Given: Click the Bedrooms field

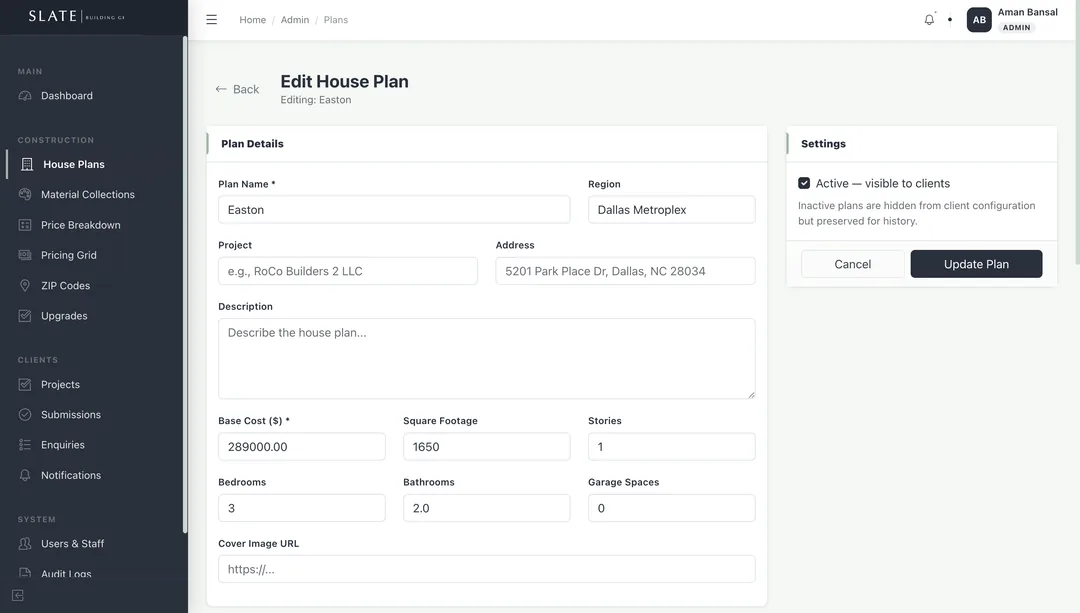Looking at the screenshot, I should pyautogui.click(x=302, y=508).
